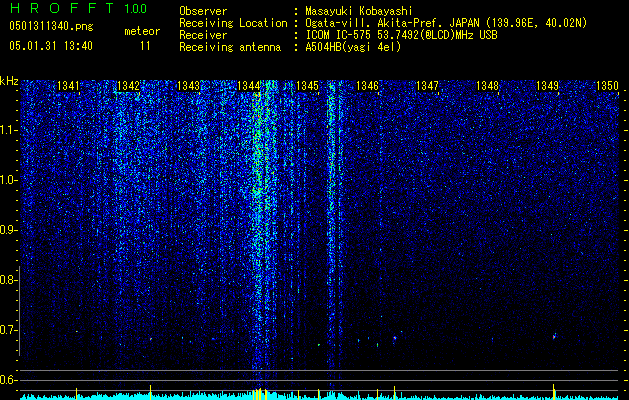Click antenna value A504HB(yagi 4el)
The height and width of the screenshot is (400, 629).
pyautogui.click(x=353, y=47)
